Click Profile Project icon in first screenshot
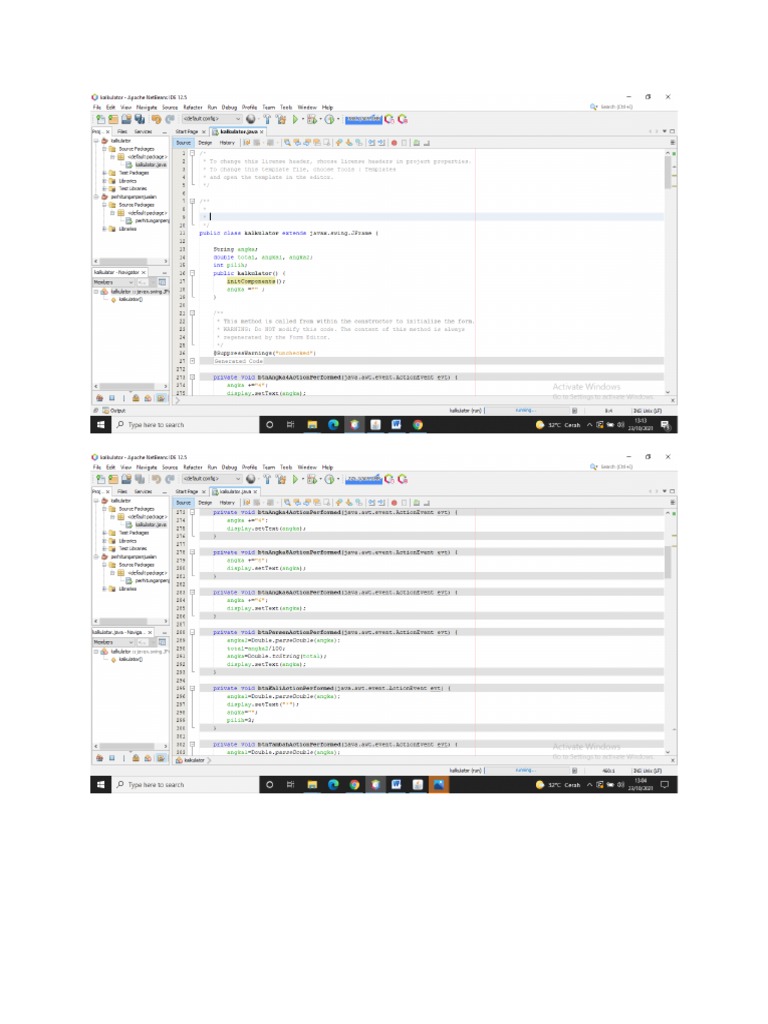The image size is (768, 1024). [330, 120]
